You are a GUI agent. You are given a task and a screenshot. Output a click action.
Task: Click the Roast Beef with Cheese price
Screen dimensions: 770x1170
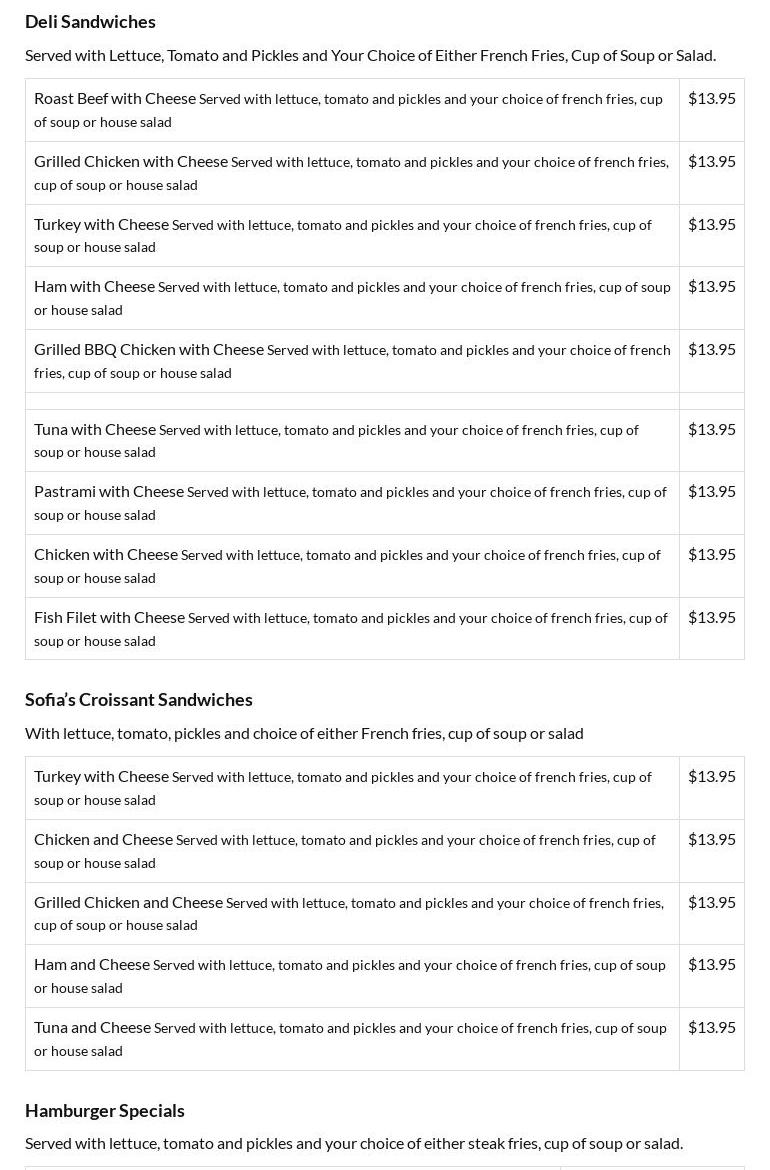coord(711,99)
